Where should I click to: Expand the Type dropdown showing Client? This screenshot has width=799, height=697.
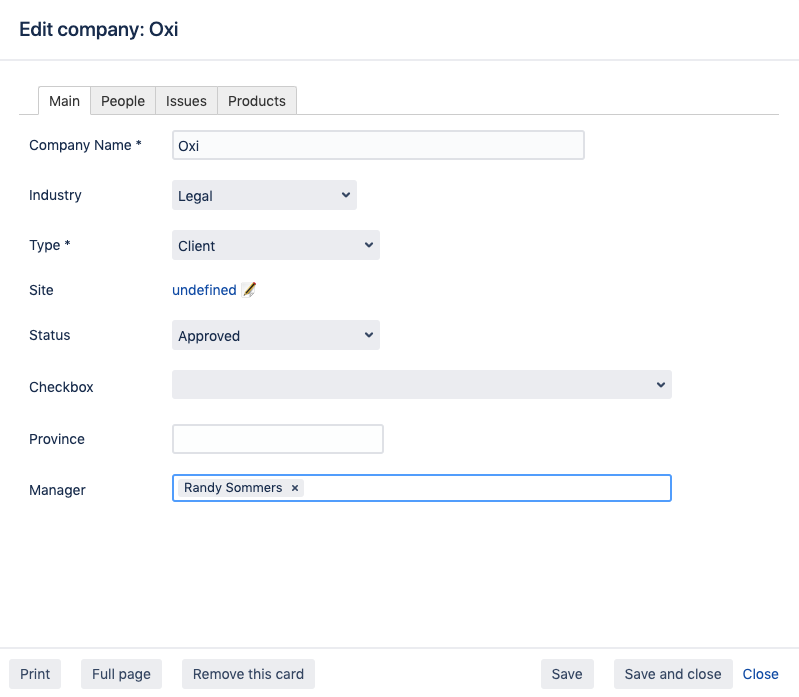coord(275,245)
